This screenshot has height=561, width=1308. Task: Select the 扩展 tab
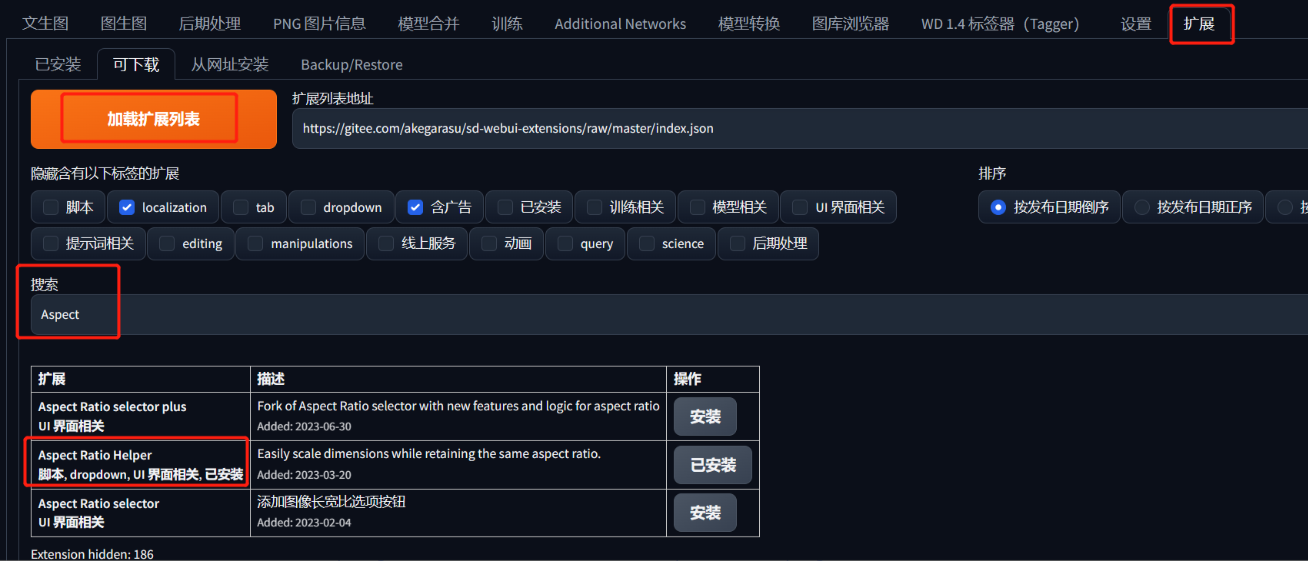tap(1199, 23)
